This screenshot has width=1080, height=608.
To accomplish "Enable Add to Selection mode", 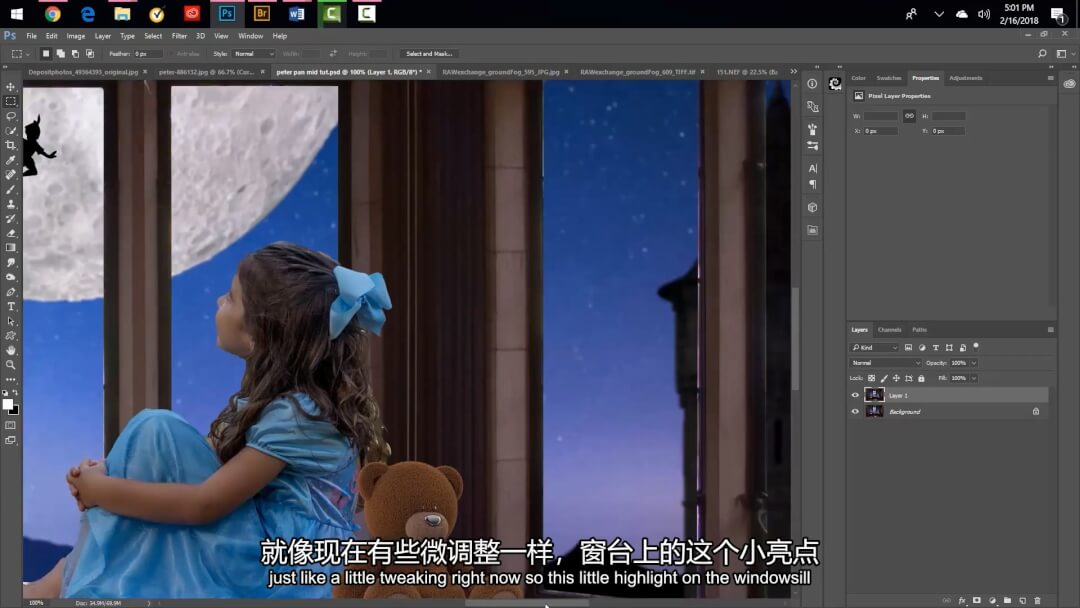I will (61, 54).
